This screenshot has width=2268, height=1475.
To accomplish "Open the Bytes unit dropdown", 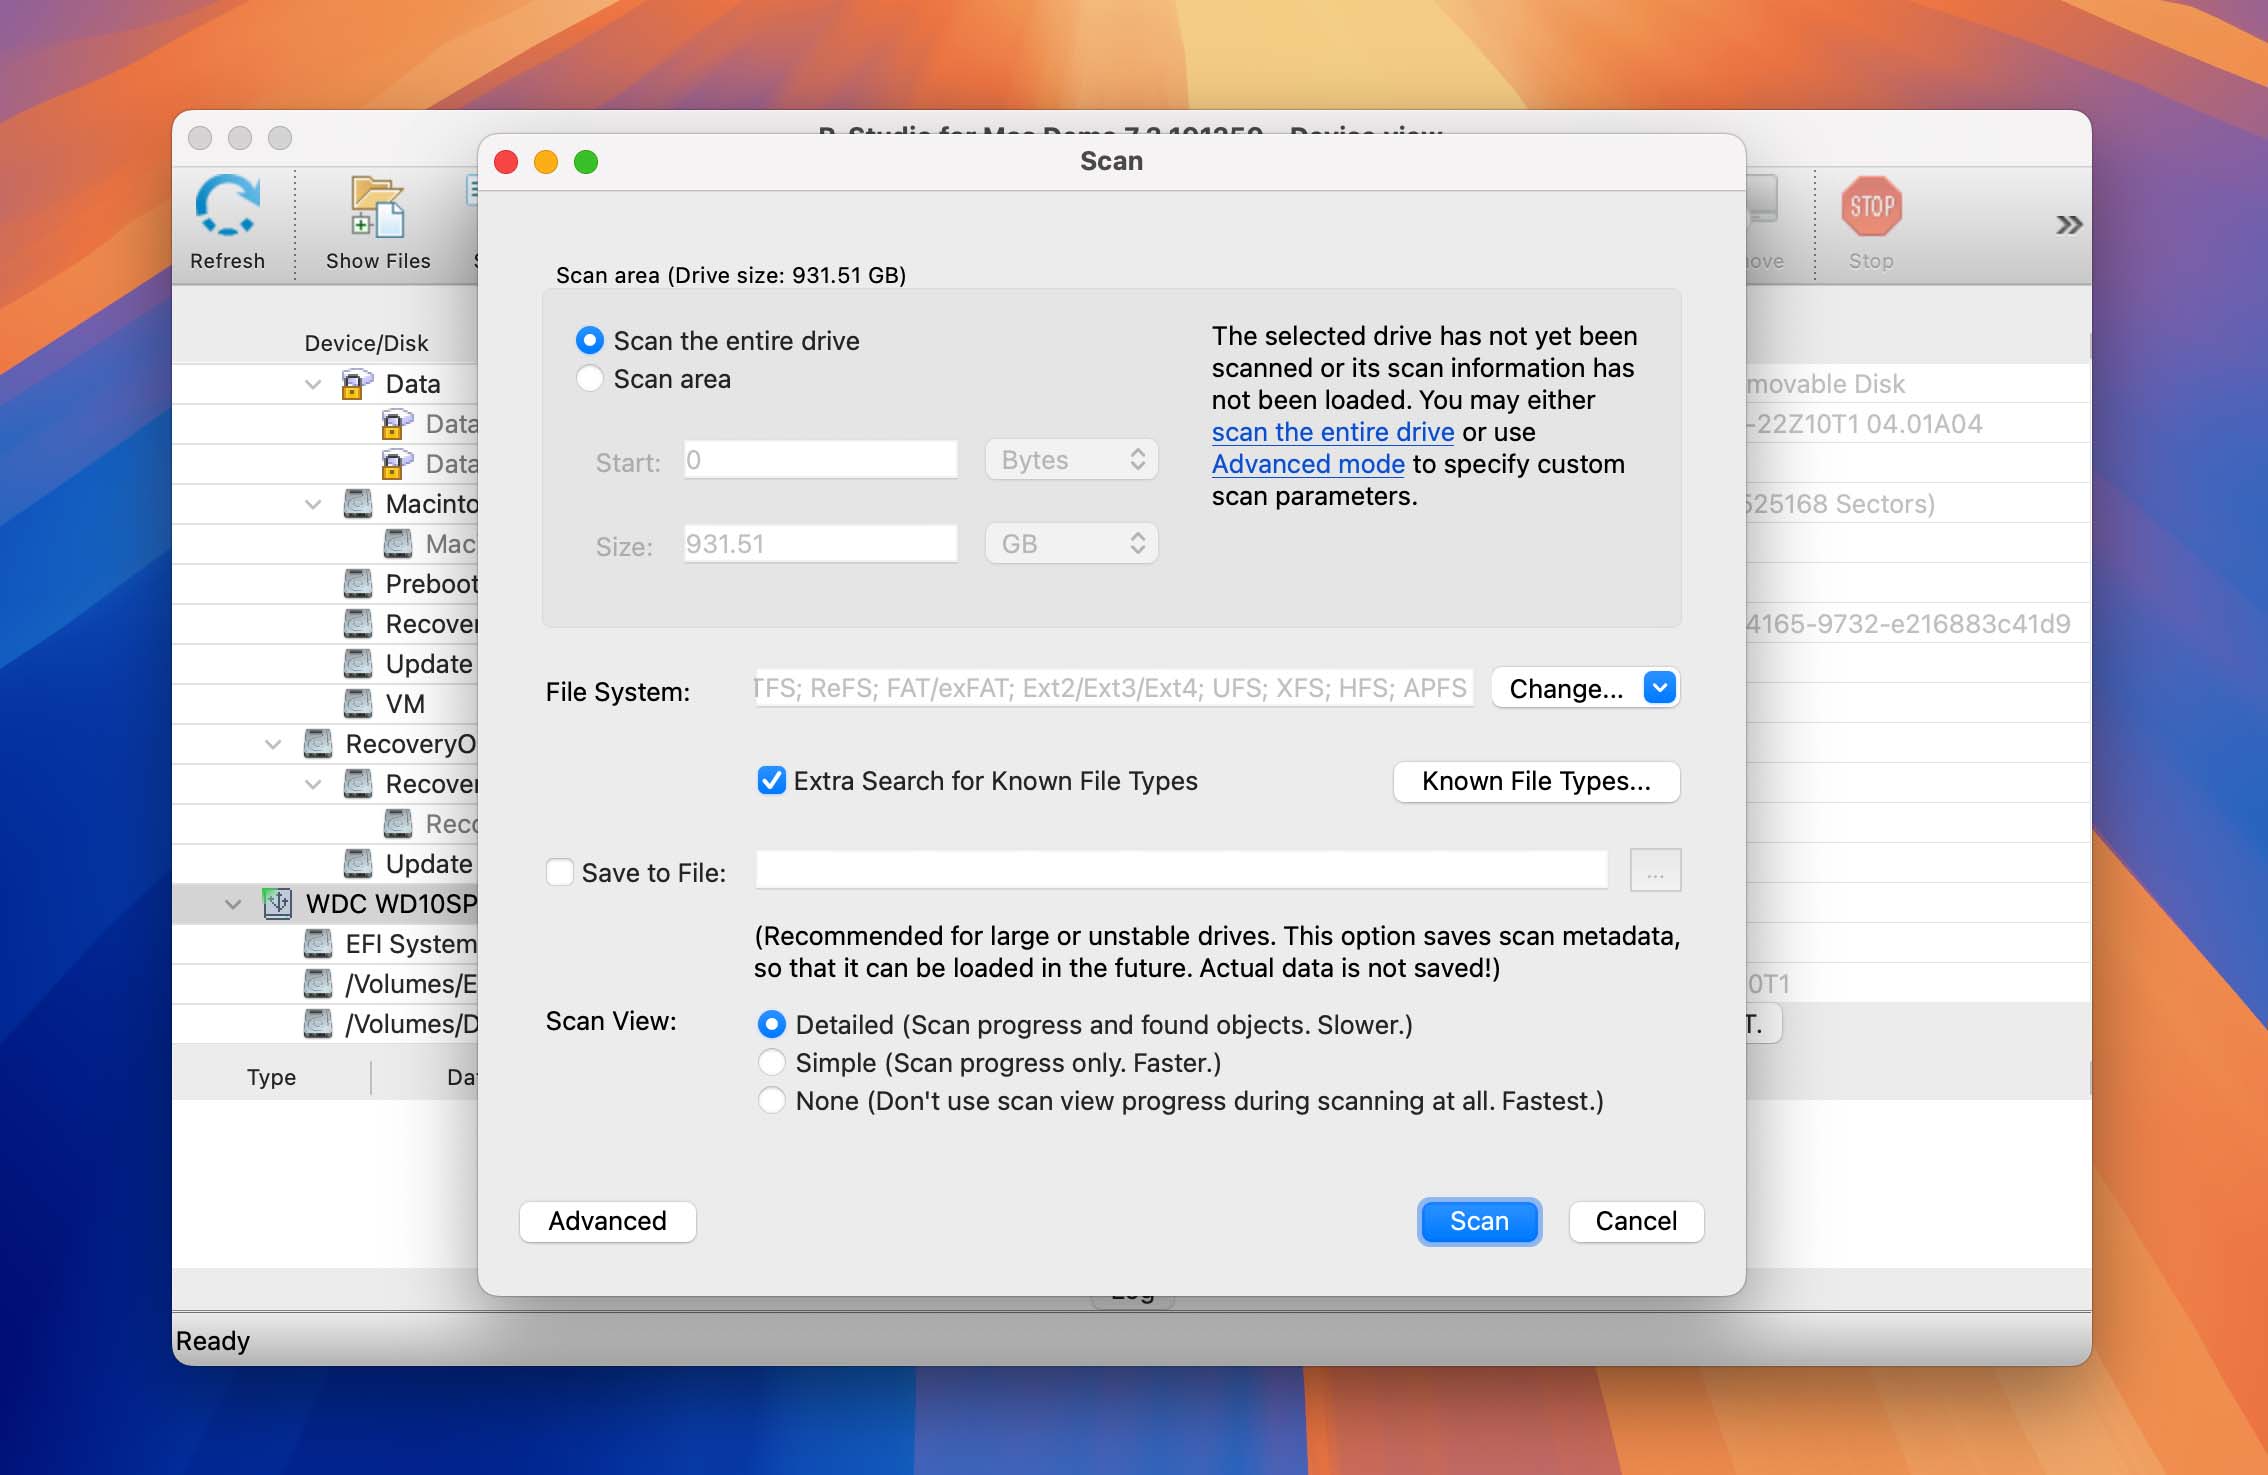I will click(x=1070, y=459).
